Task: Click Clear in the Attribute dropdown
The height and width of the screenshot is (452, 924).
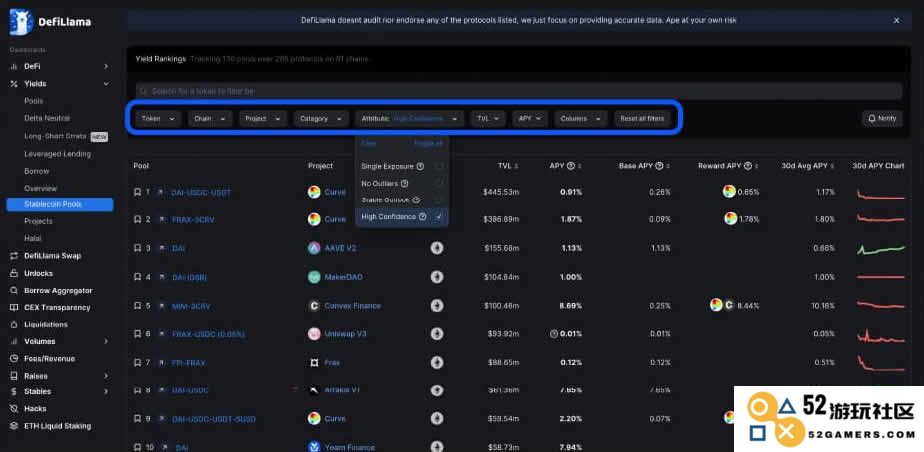Action: [x=368, y=143]
